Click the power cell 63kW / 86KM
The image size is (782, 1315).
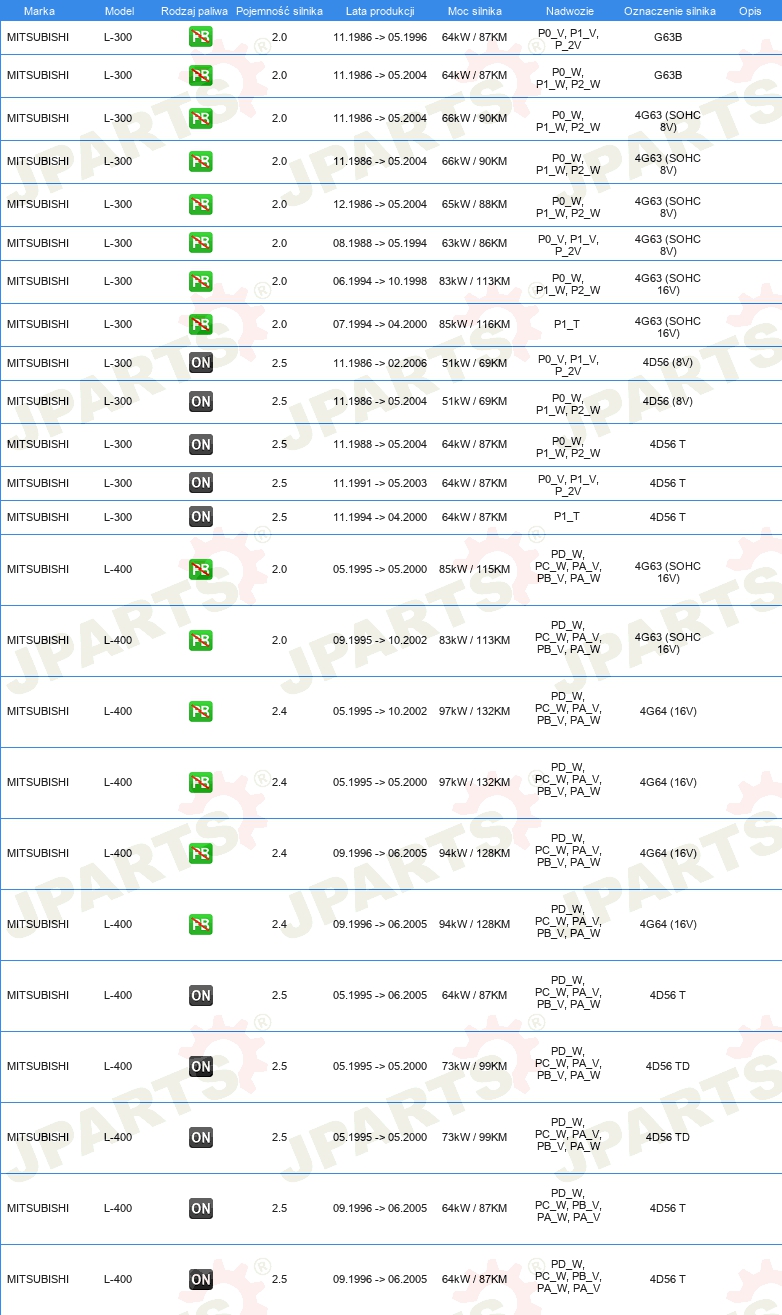click(474, 243)
